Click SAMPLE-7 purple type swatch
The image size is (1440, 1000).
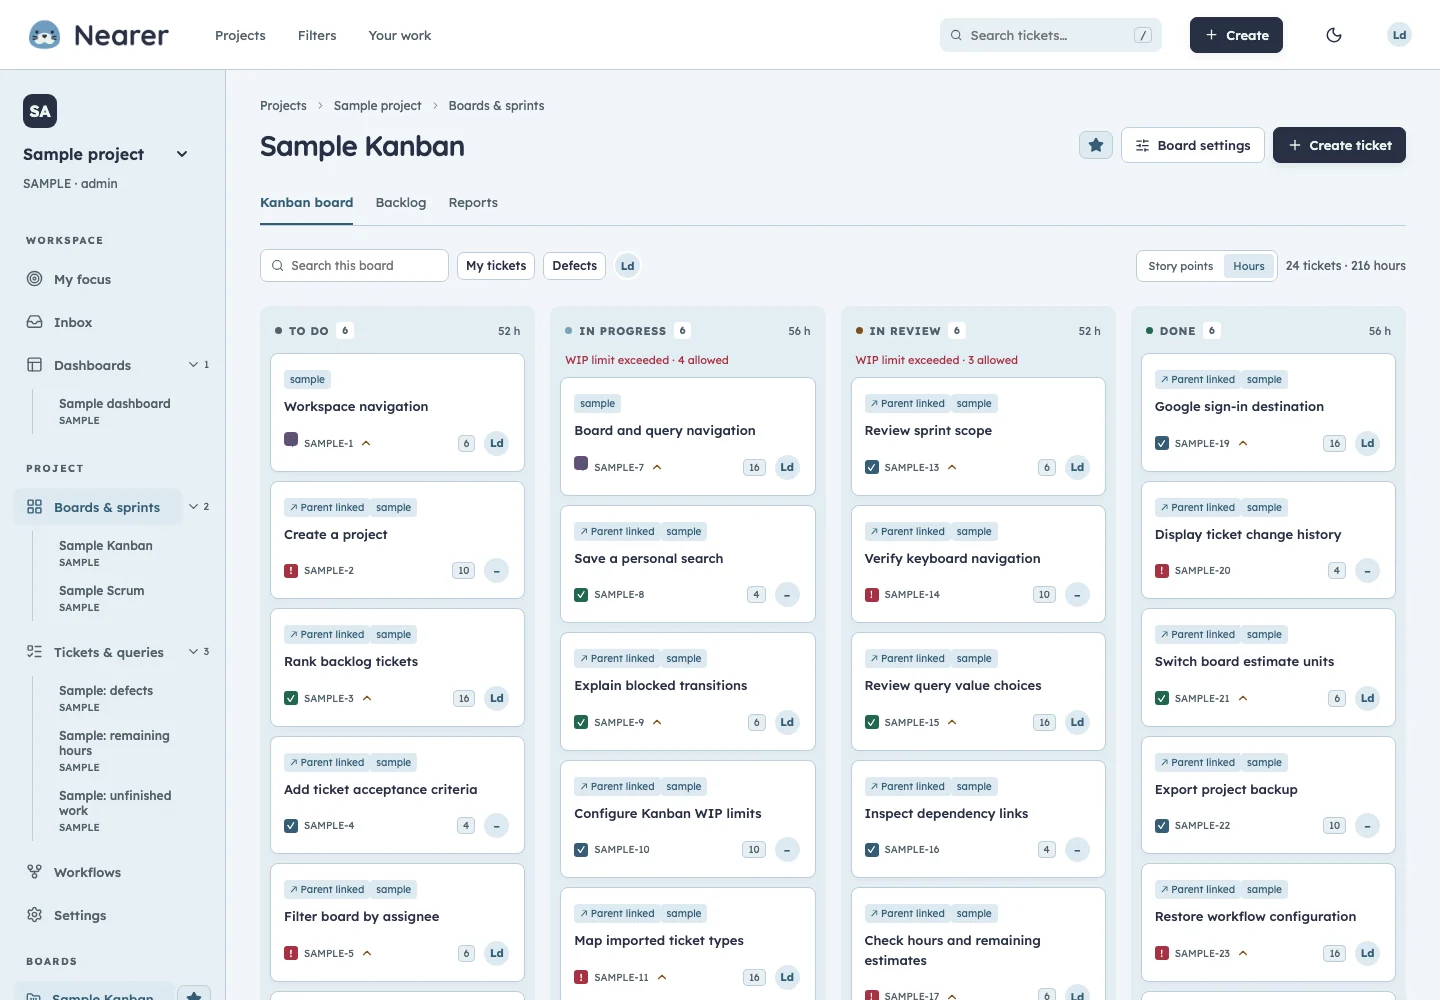(x=581, y=464)
